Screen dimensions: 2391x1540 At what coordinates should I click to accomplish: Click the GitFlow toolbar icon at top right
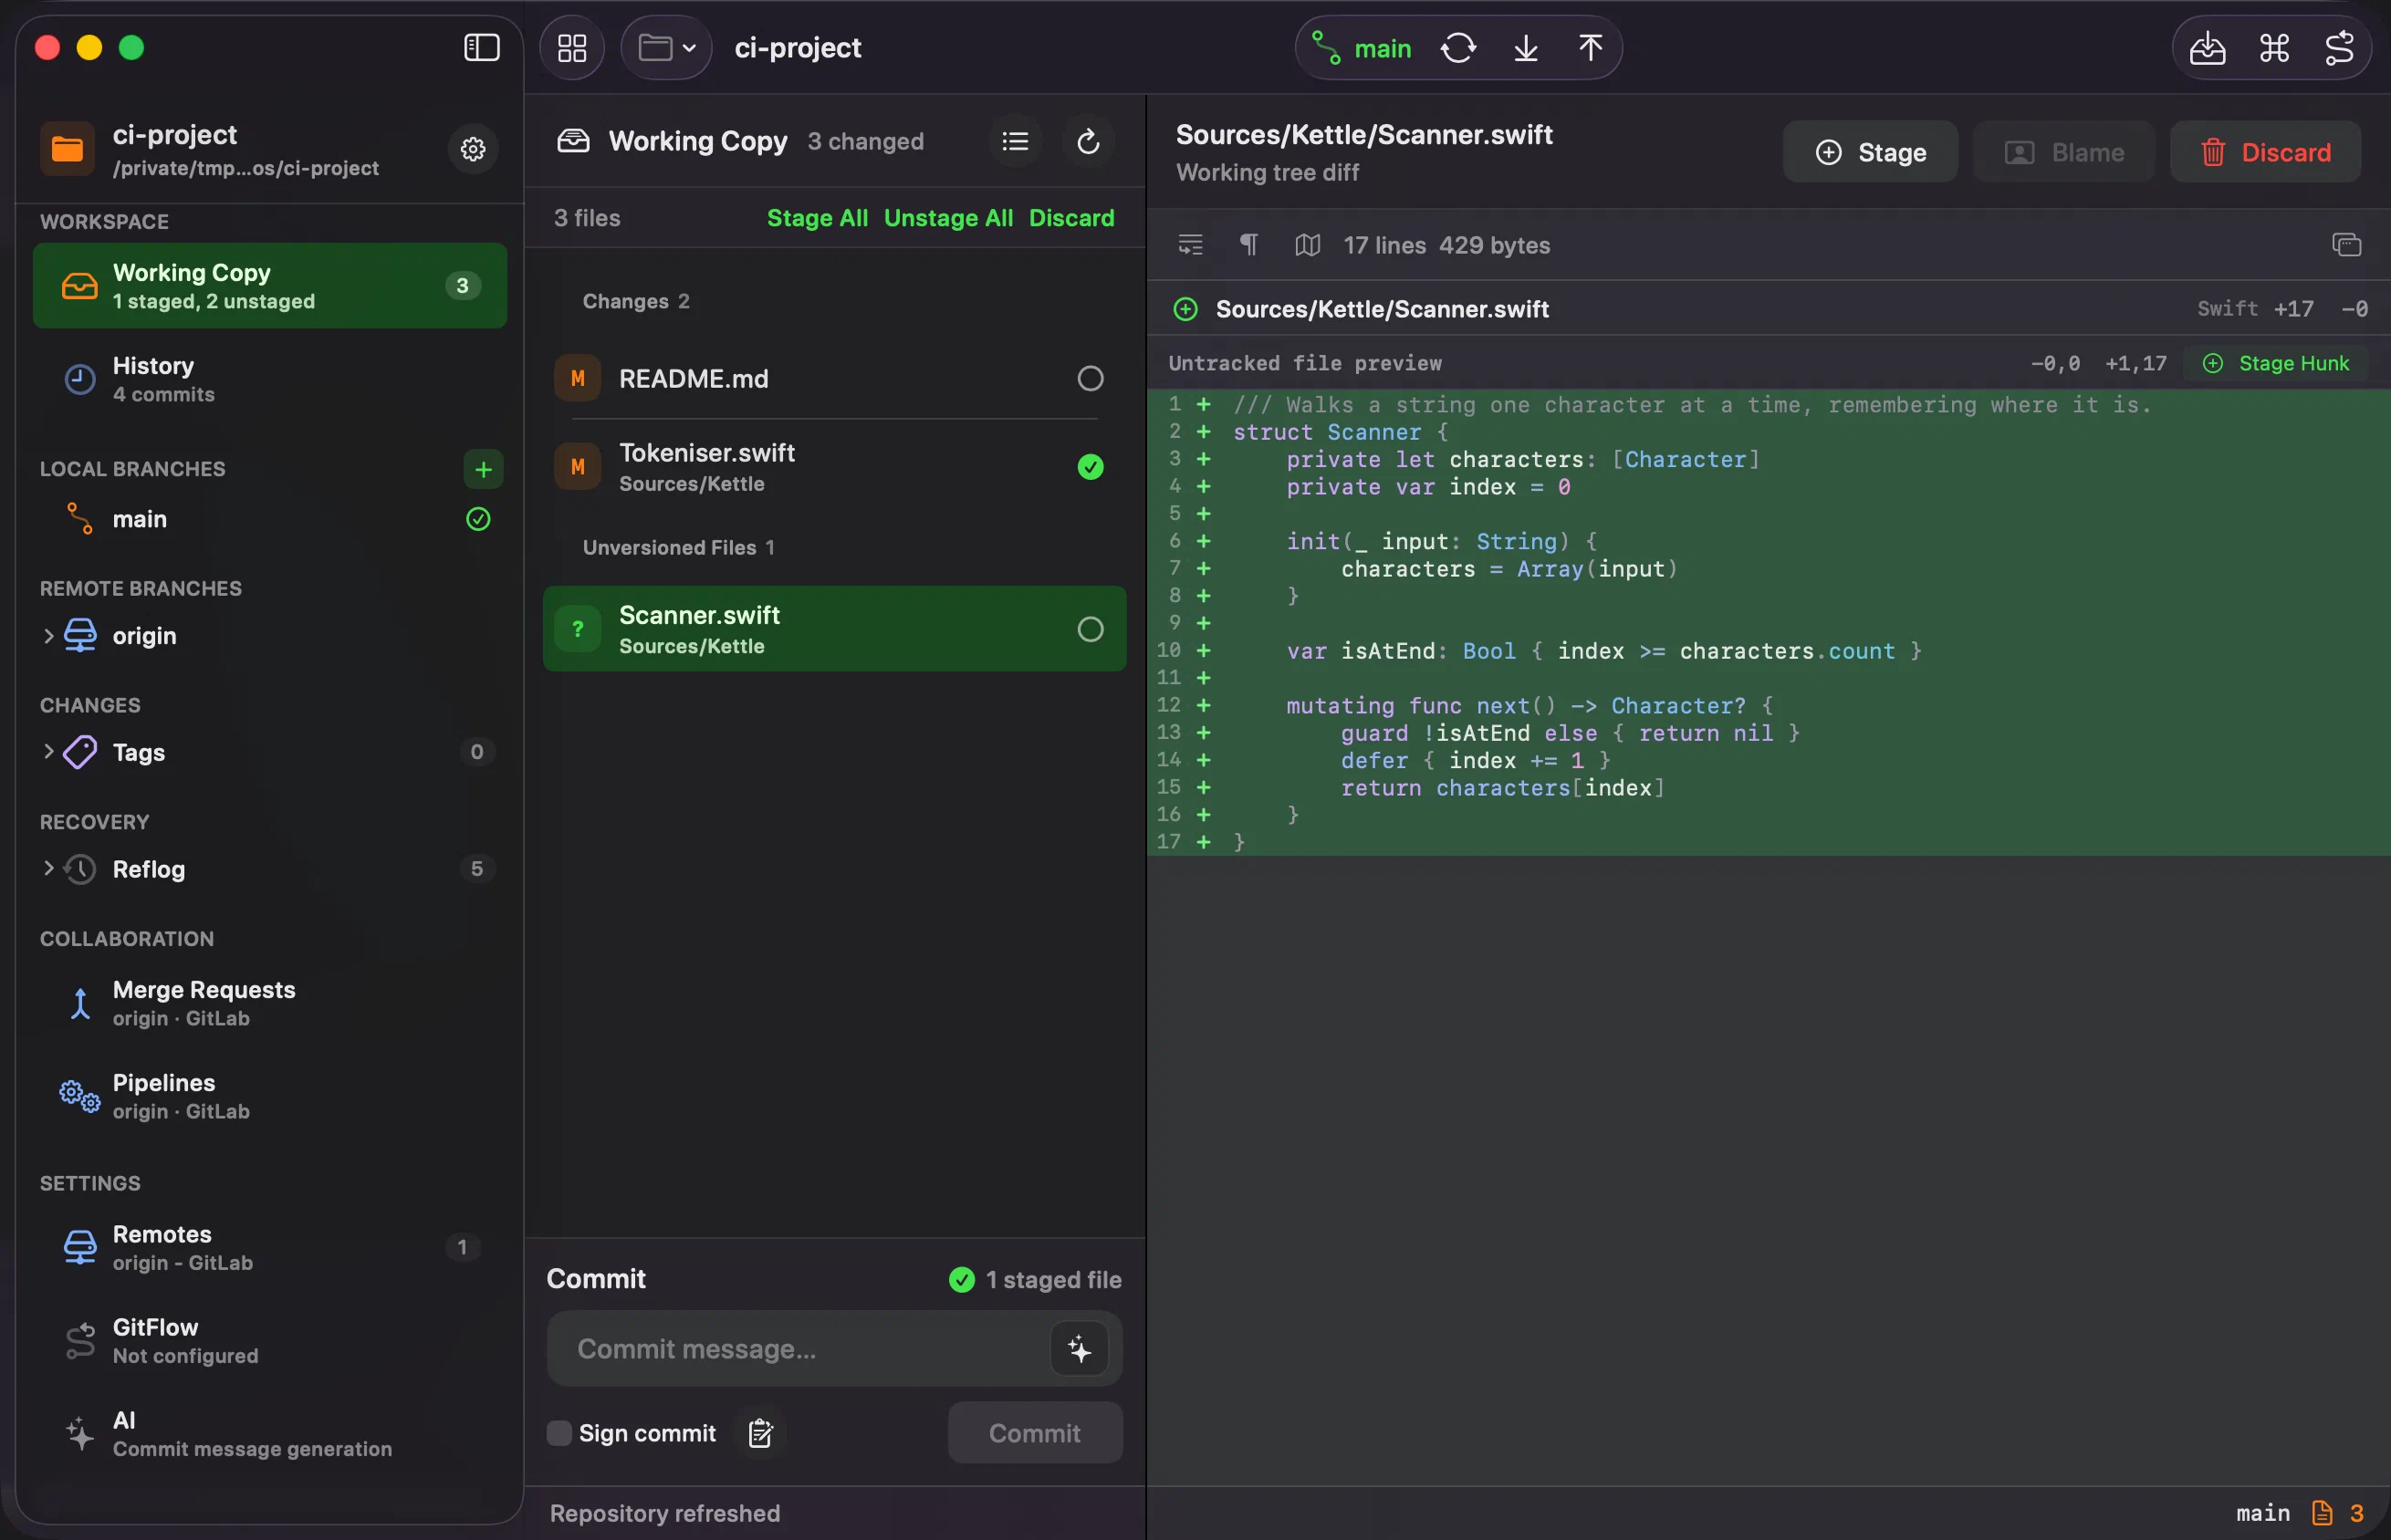pyautogui.click(x=2339, y=48)
